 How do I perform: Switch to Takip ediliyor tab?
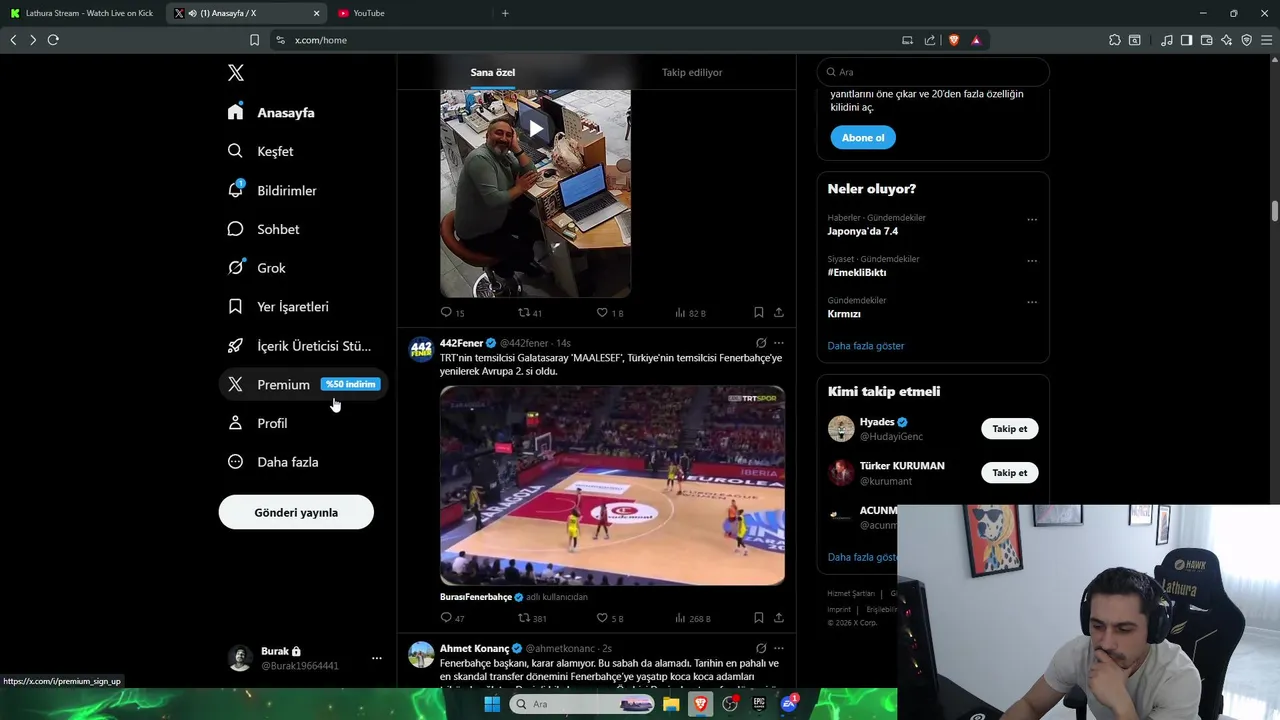(x=692, y=72)
